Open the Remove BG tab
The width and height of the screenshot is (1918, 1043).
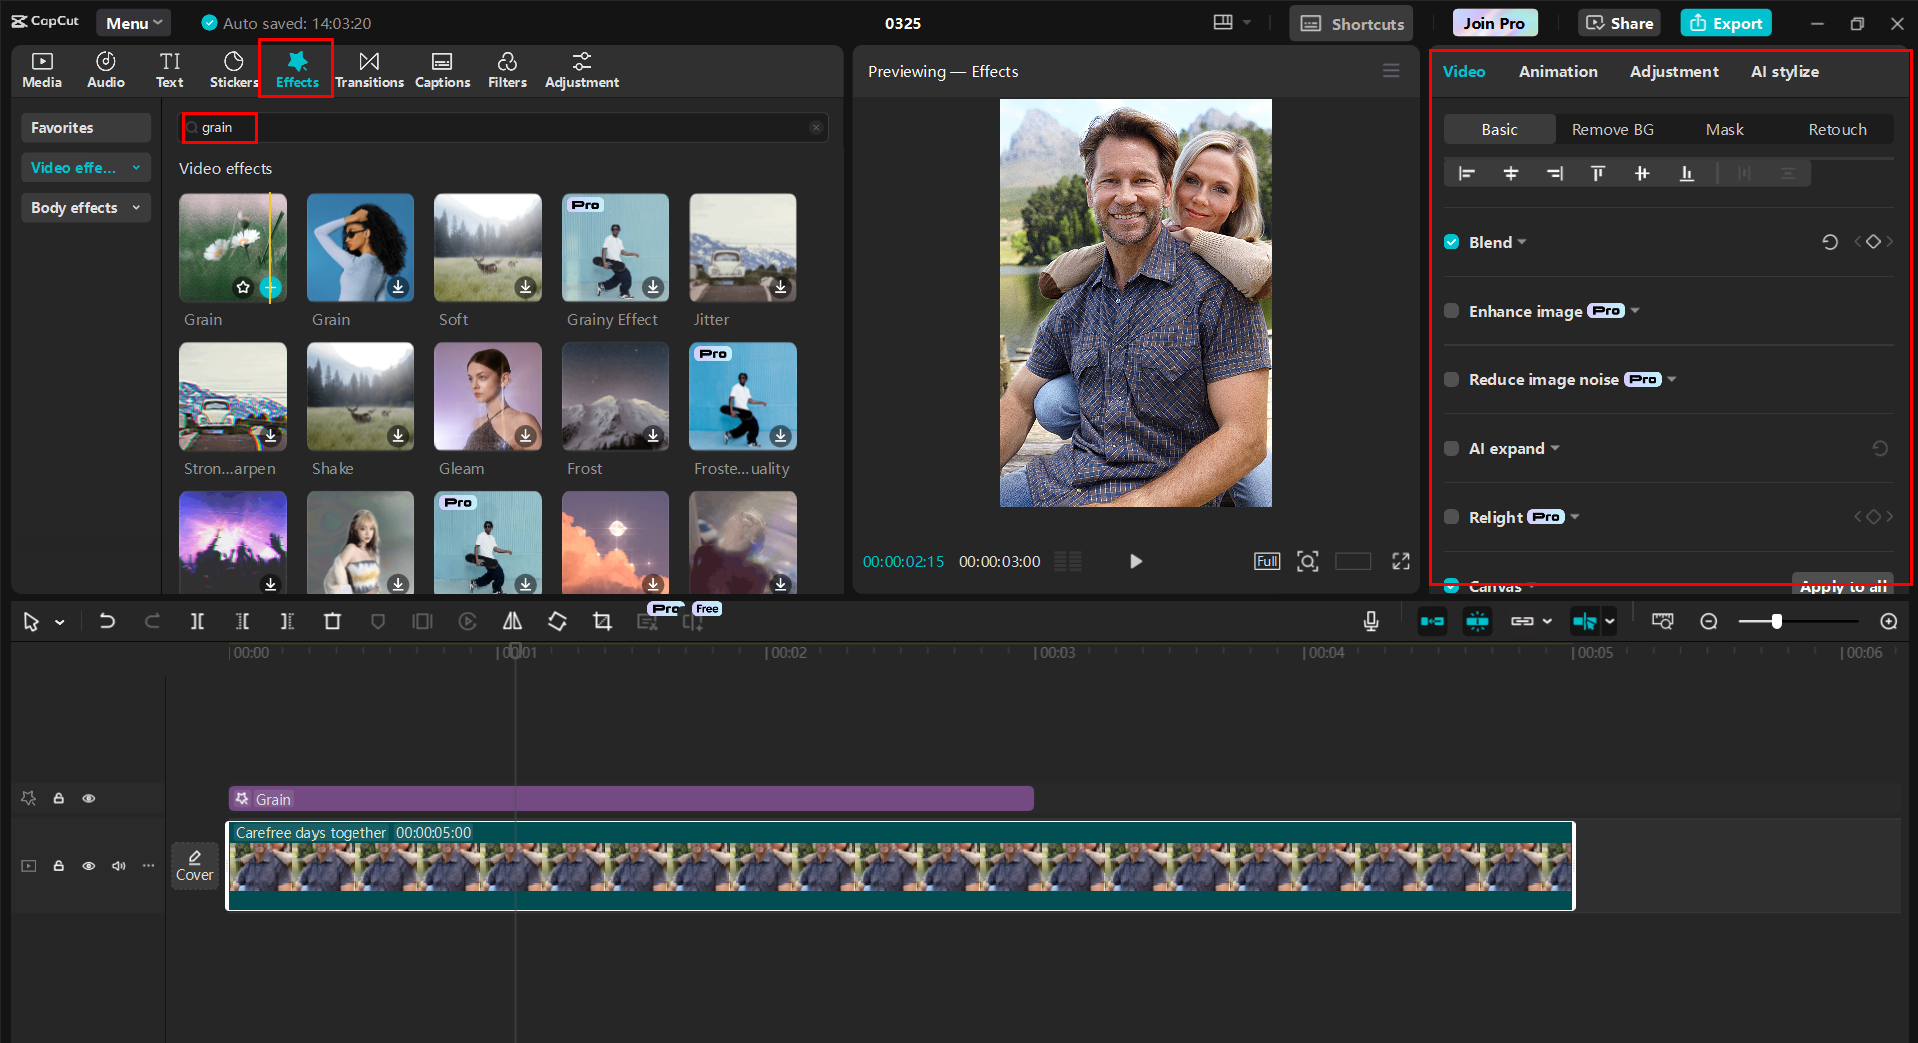[x=1612, y=129]
